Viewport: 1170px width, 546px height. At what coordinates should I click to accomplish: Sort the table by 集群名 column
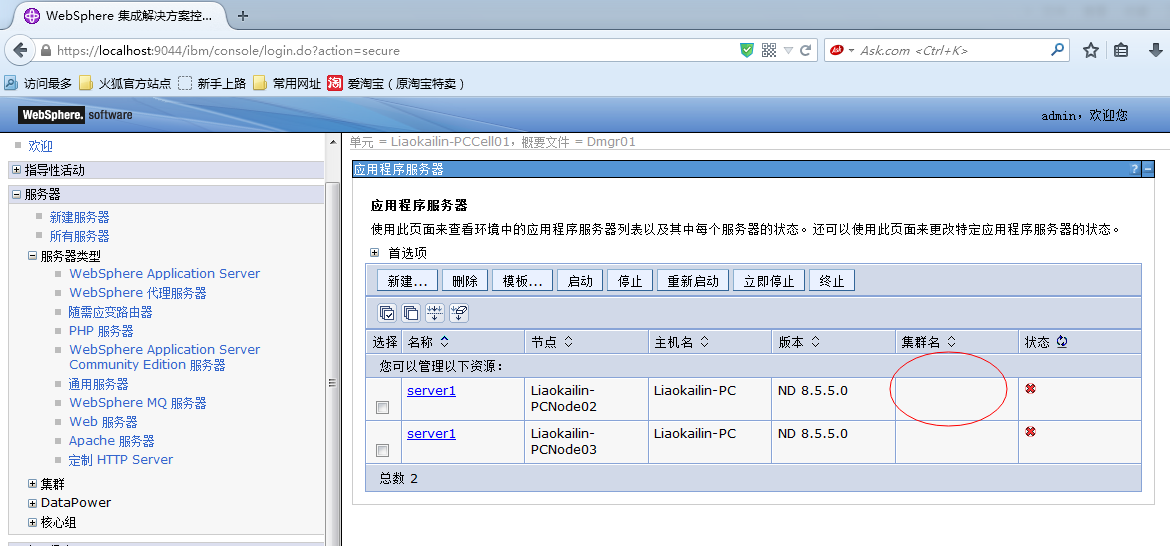[951, 342]
